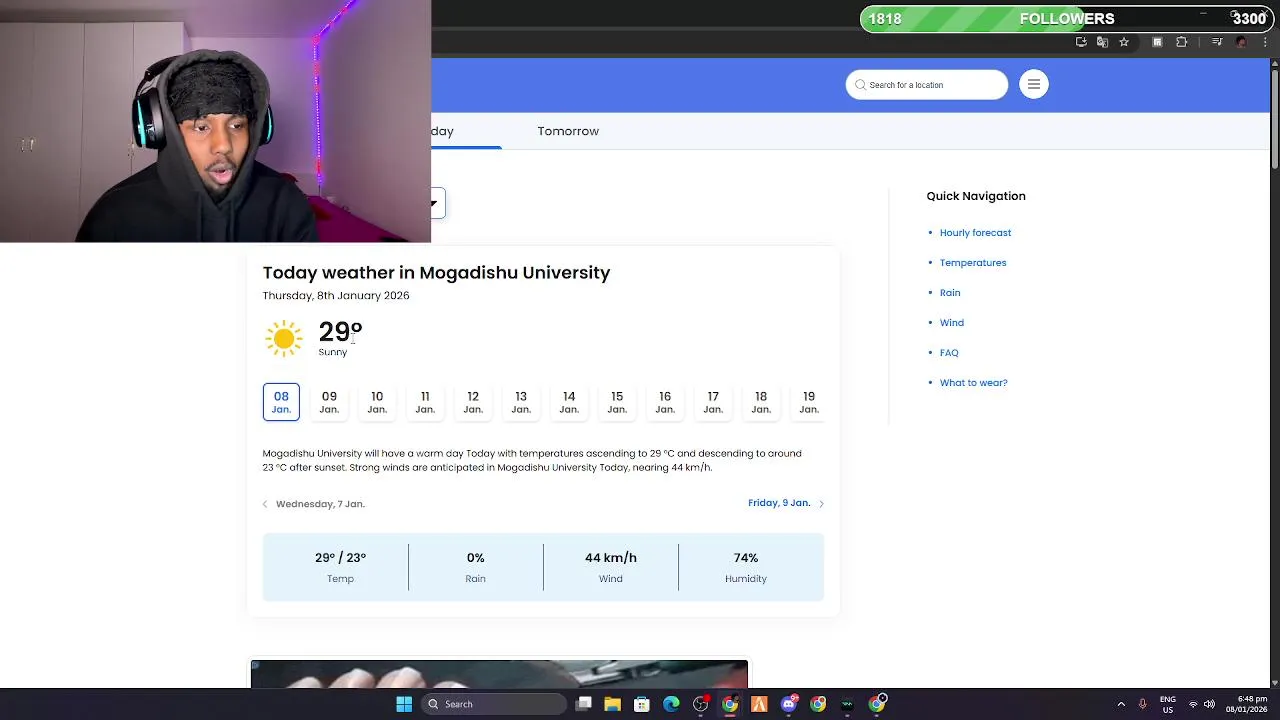Click the Search for a location field
1280x720 pixels.
pos(927,85)
